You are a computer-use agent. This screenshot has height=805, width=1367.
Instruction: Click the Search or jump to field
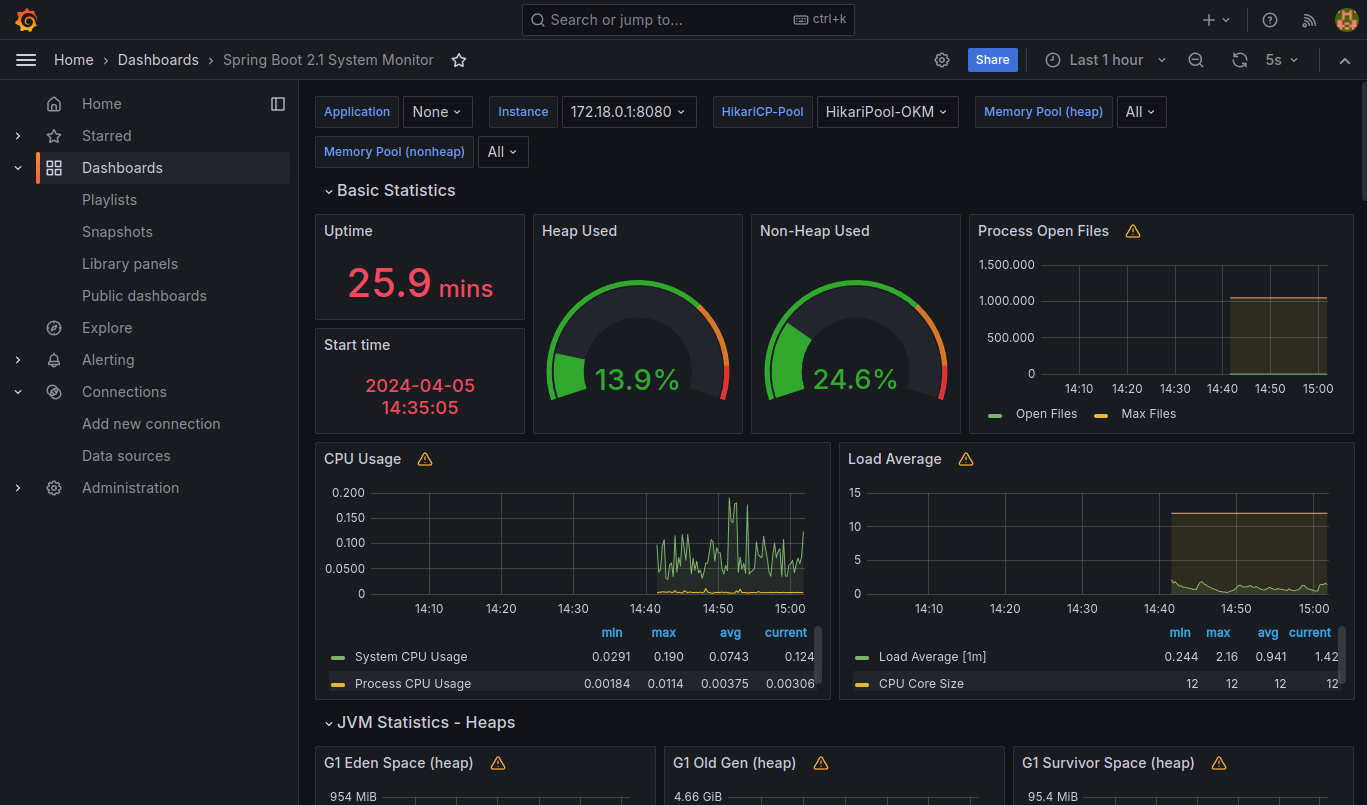tap(687, 20)
